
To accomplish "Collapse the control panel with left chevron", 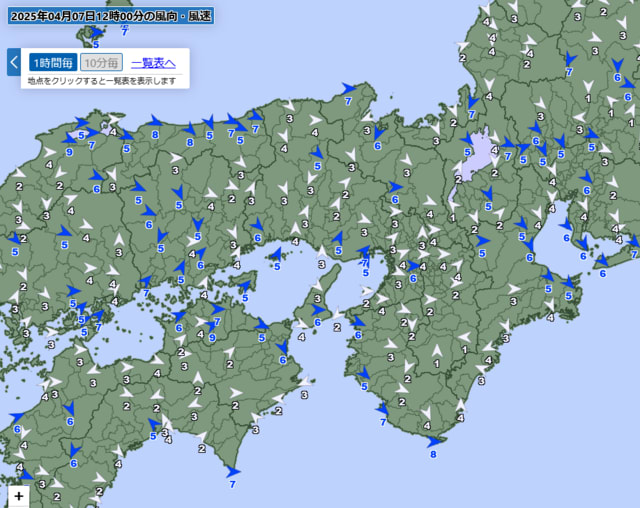I will (14, 62).
